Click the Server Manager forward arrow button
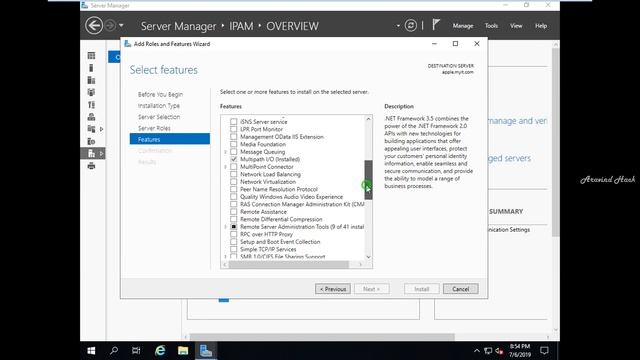640x360 pixels. click(x=110, y=26)
